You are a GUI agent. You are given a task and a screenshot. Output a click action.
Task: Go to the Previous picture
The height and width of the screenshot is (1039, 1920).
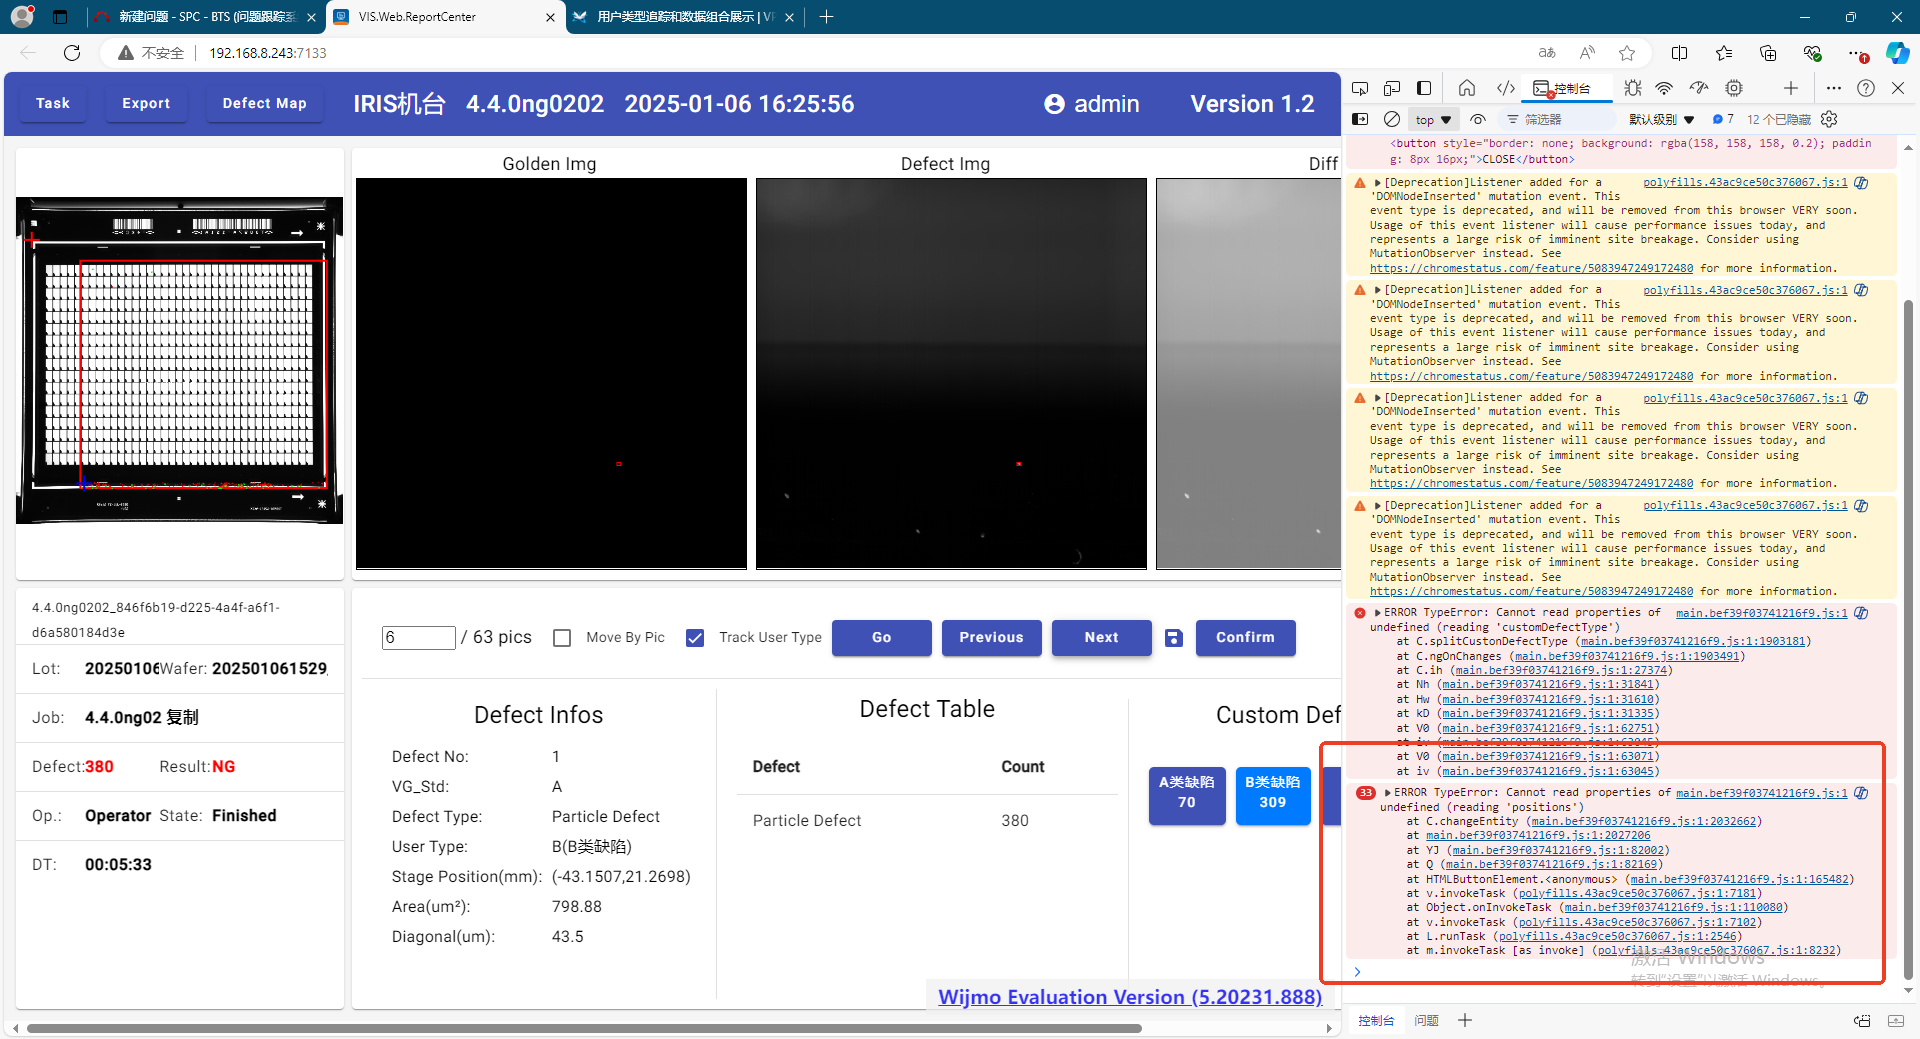[x=992, y=638]
